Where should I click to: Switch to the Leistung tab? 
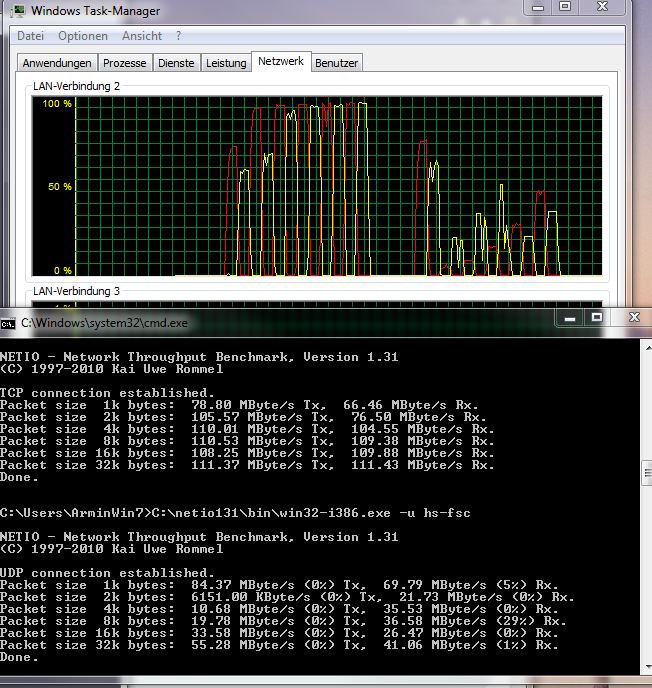click(x=226, y=63)
